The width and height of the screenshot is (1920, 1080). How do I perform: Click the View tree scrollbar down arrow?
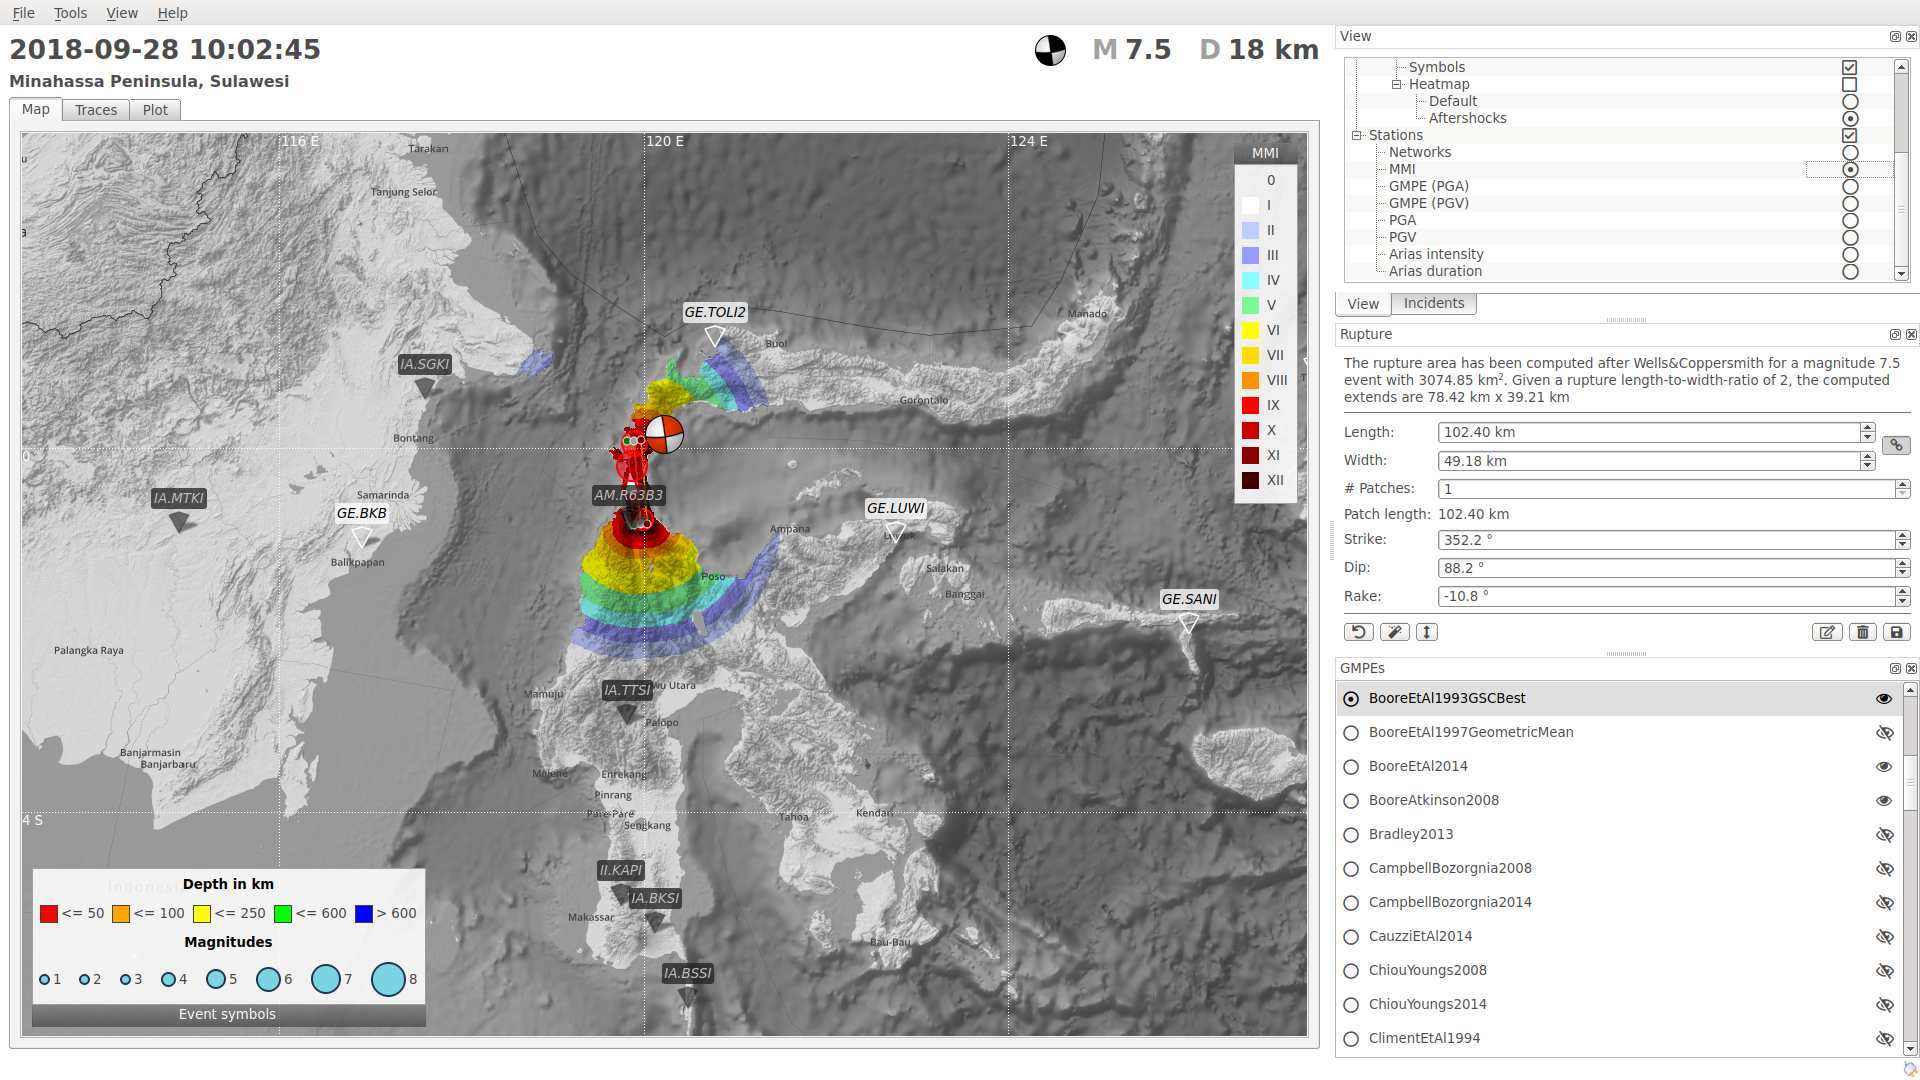(x=1901, y=274)
